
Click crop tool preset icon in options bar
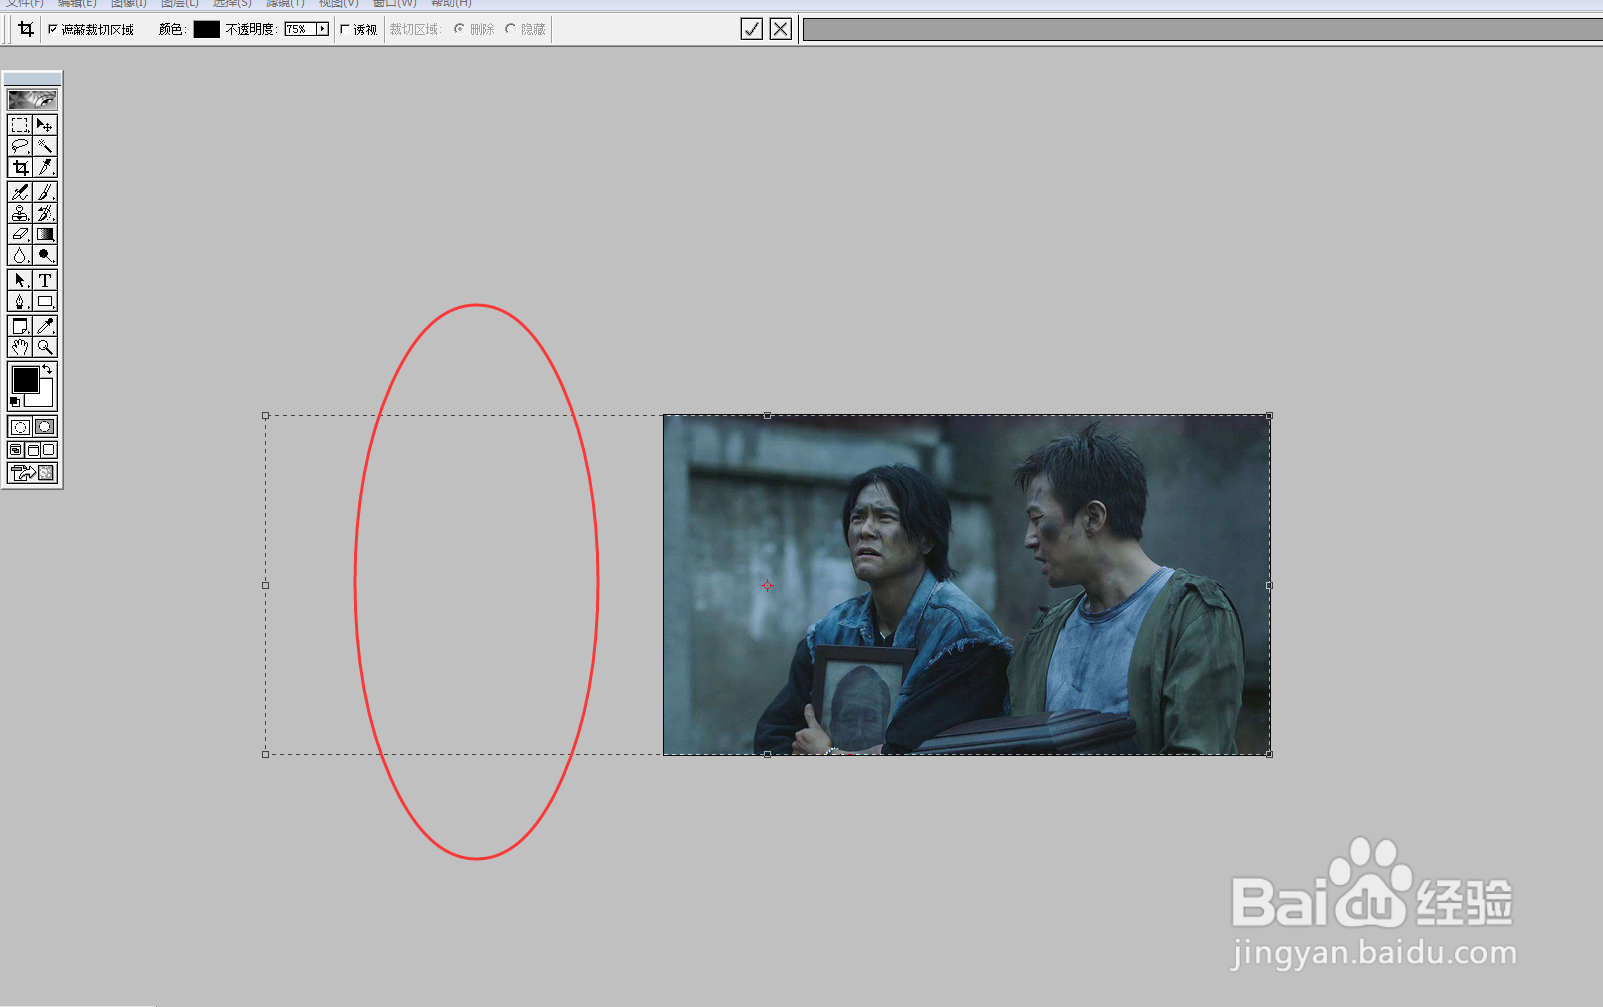[26, 30]
